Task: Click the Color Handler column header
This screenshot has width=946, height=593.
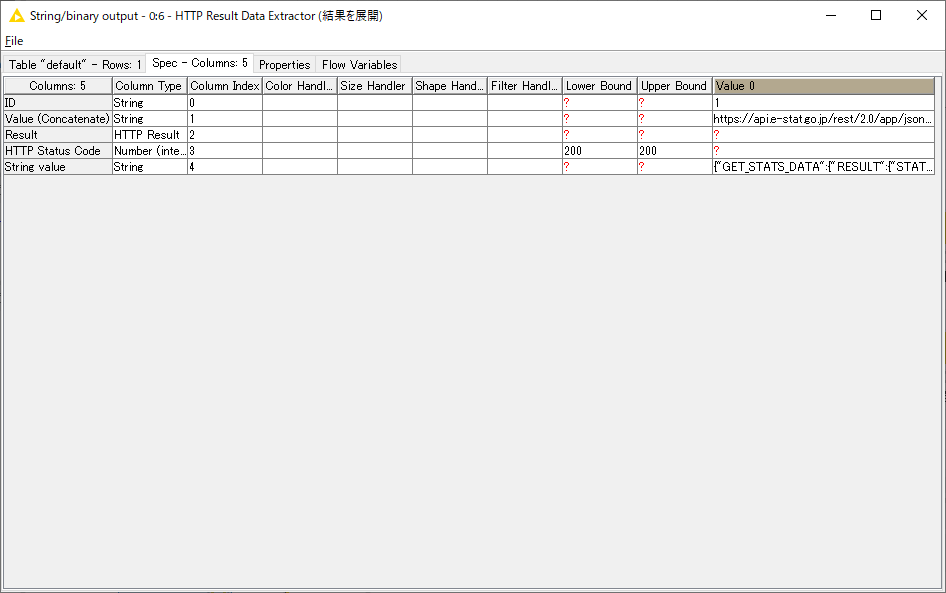Action: tap(299, 86)
